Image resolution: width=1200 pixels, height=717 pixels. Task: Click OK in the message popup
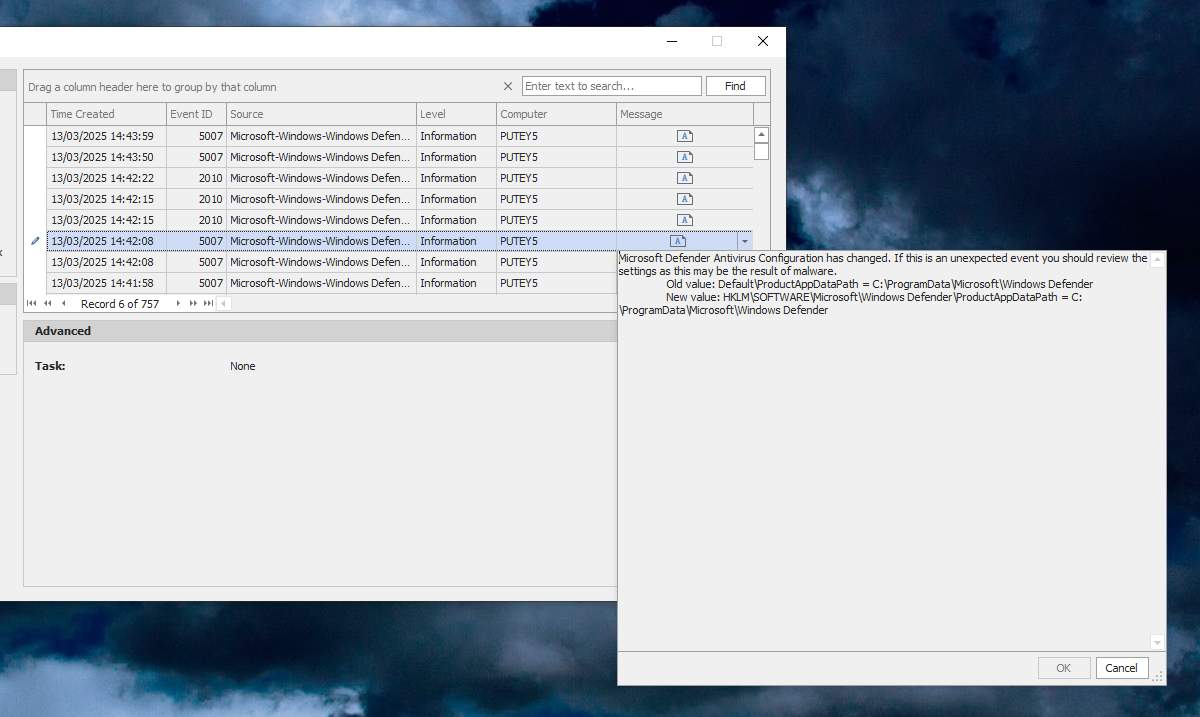click(1063, 668)
